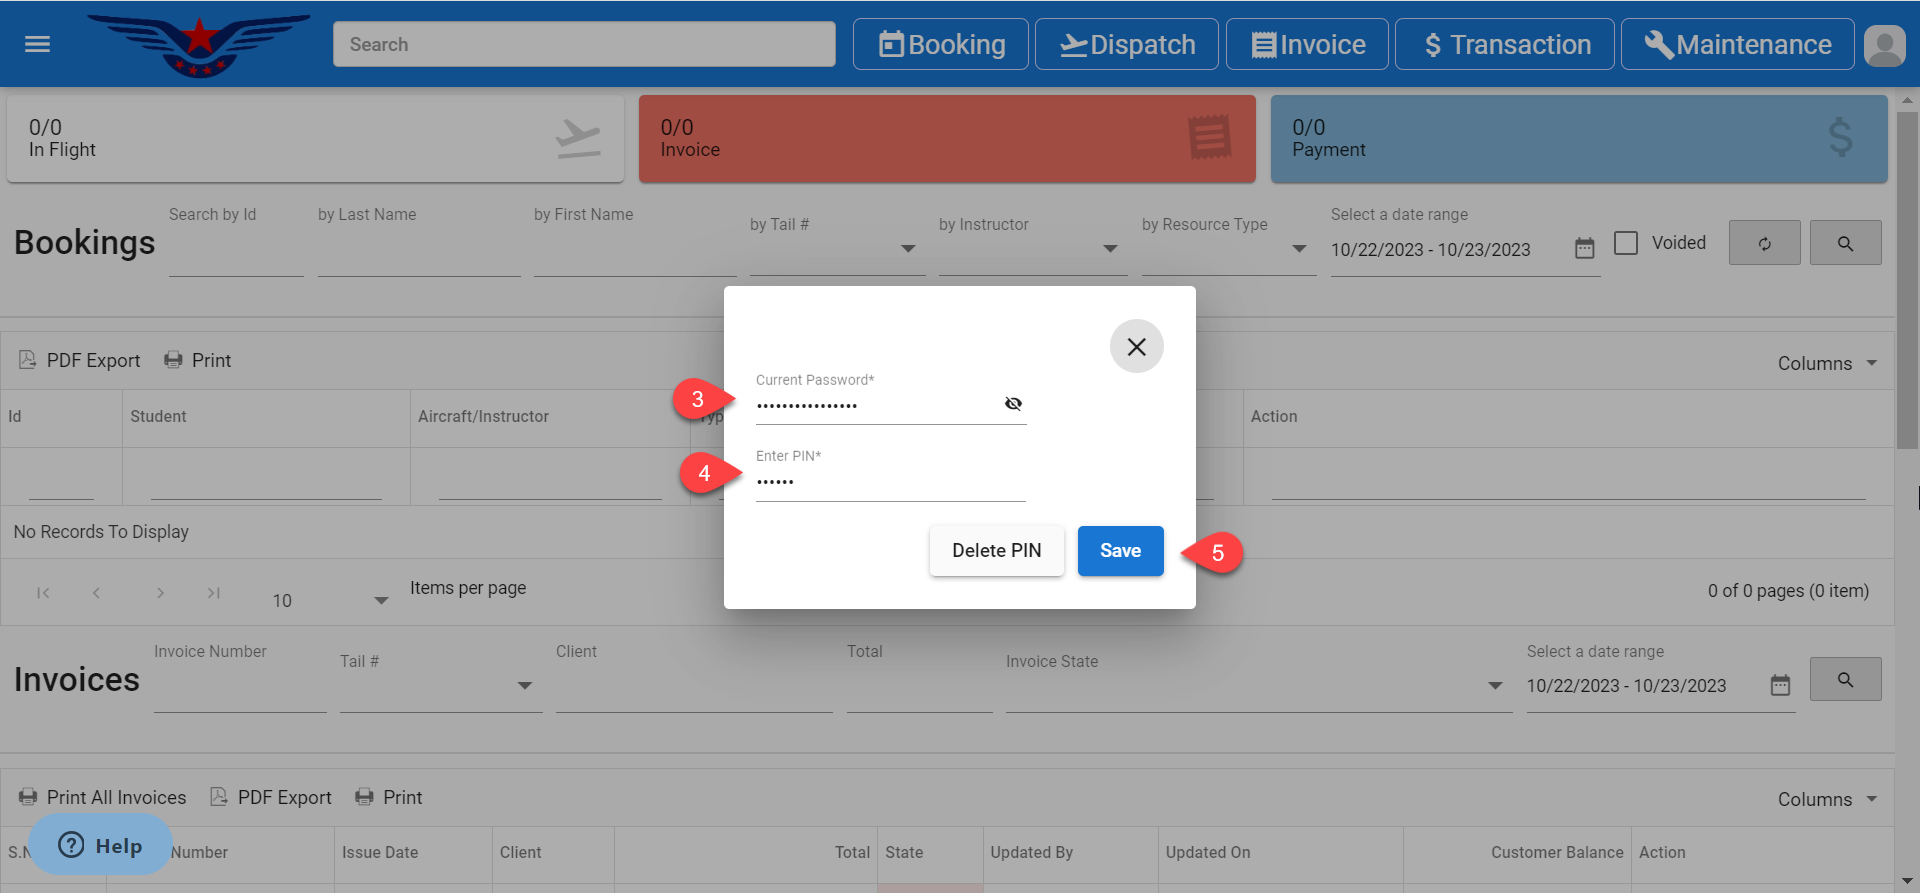Image resolution: width=1920 pixels, height=893 pixels.
Task: Click the top Search field
Action: tap(584, 45)
